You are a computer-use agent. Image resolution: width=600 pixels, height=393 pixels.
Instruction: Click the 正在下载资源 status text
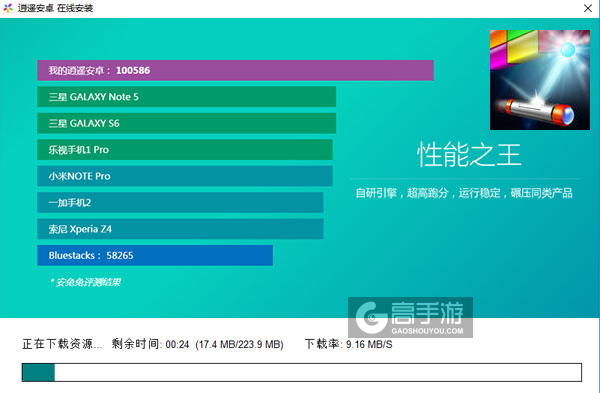[x=62, y=344]
